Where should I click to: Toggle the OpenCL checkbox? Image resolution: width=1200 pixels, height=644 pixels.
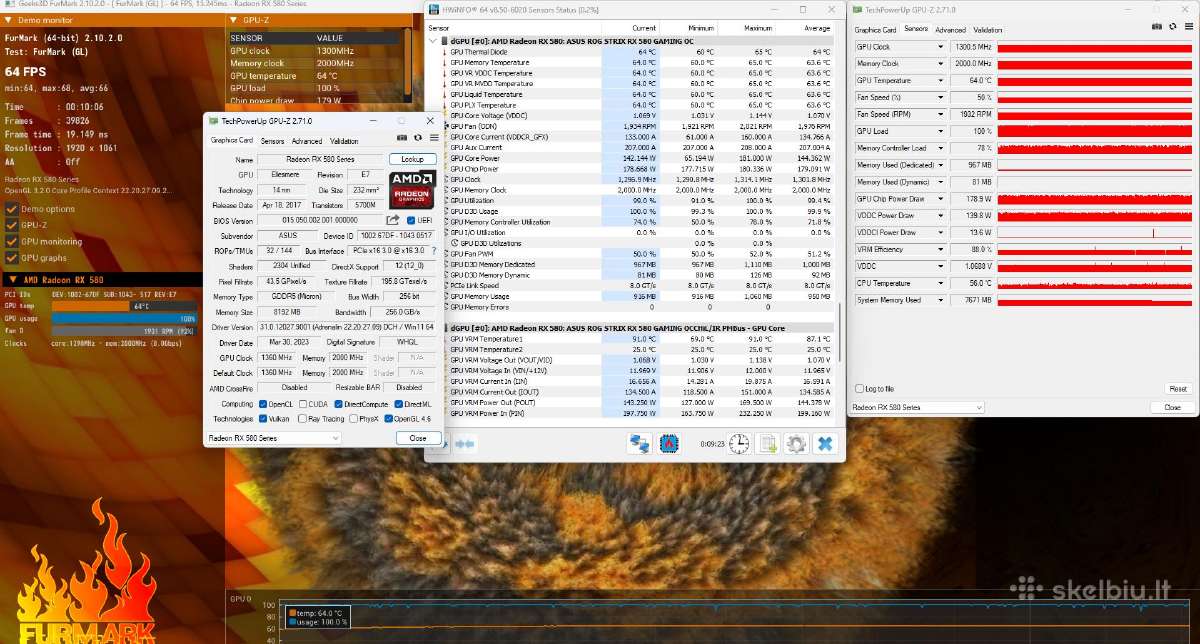coord(261,404)
